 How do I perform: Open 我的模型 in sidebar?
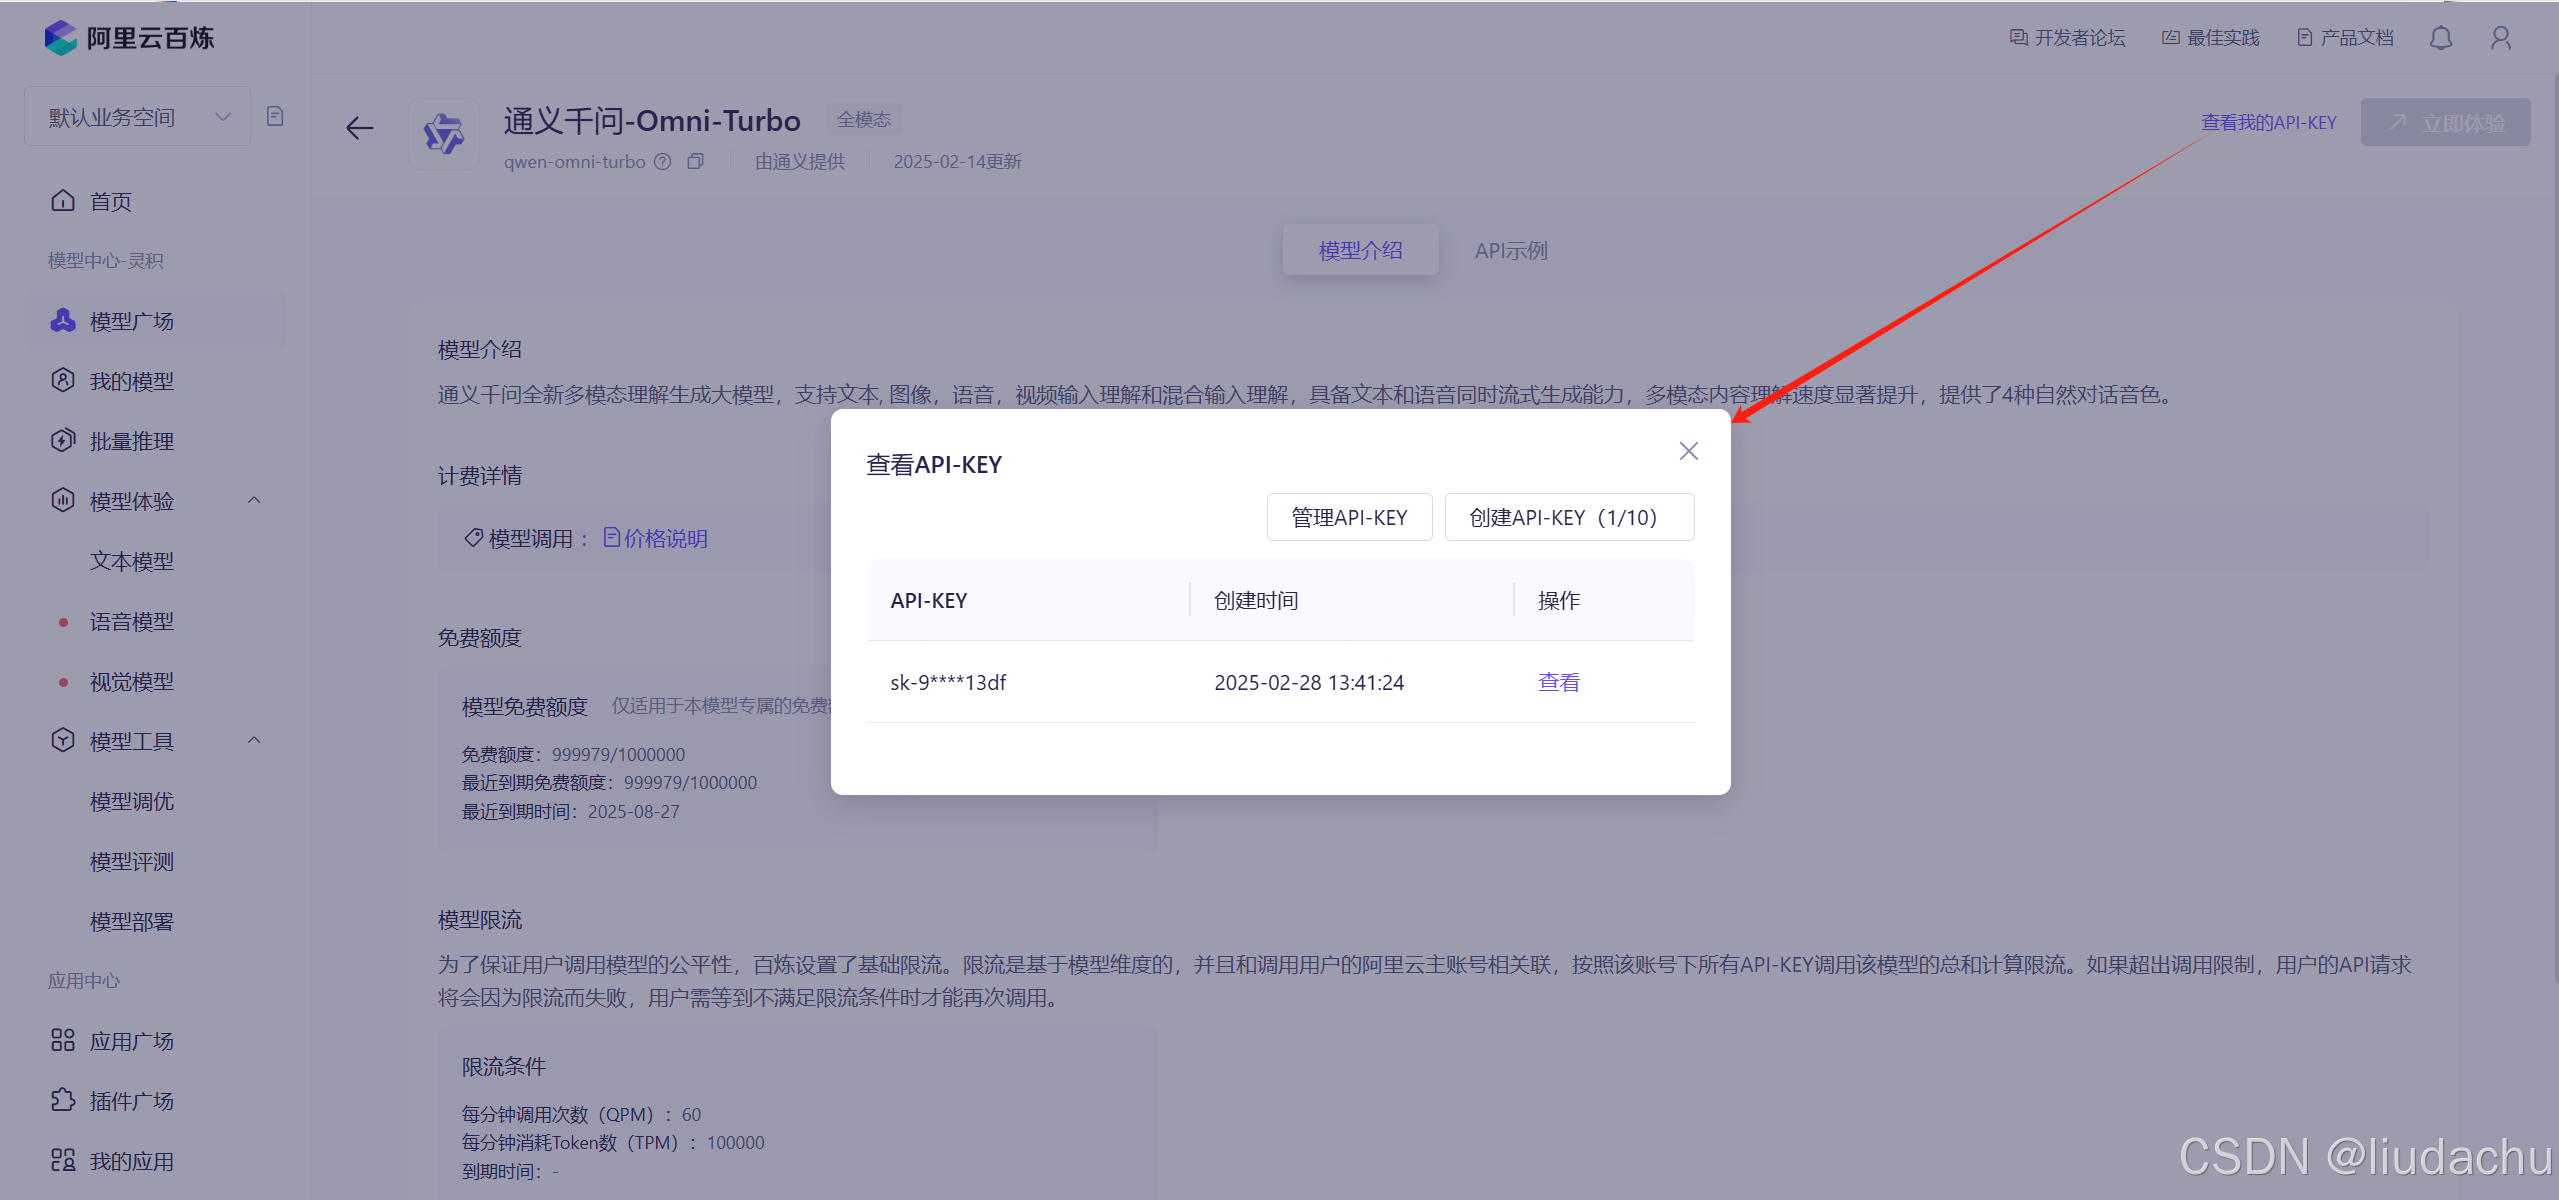(x=131, y=381)
